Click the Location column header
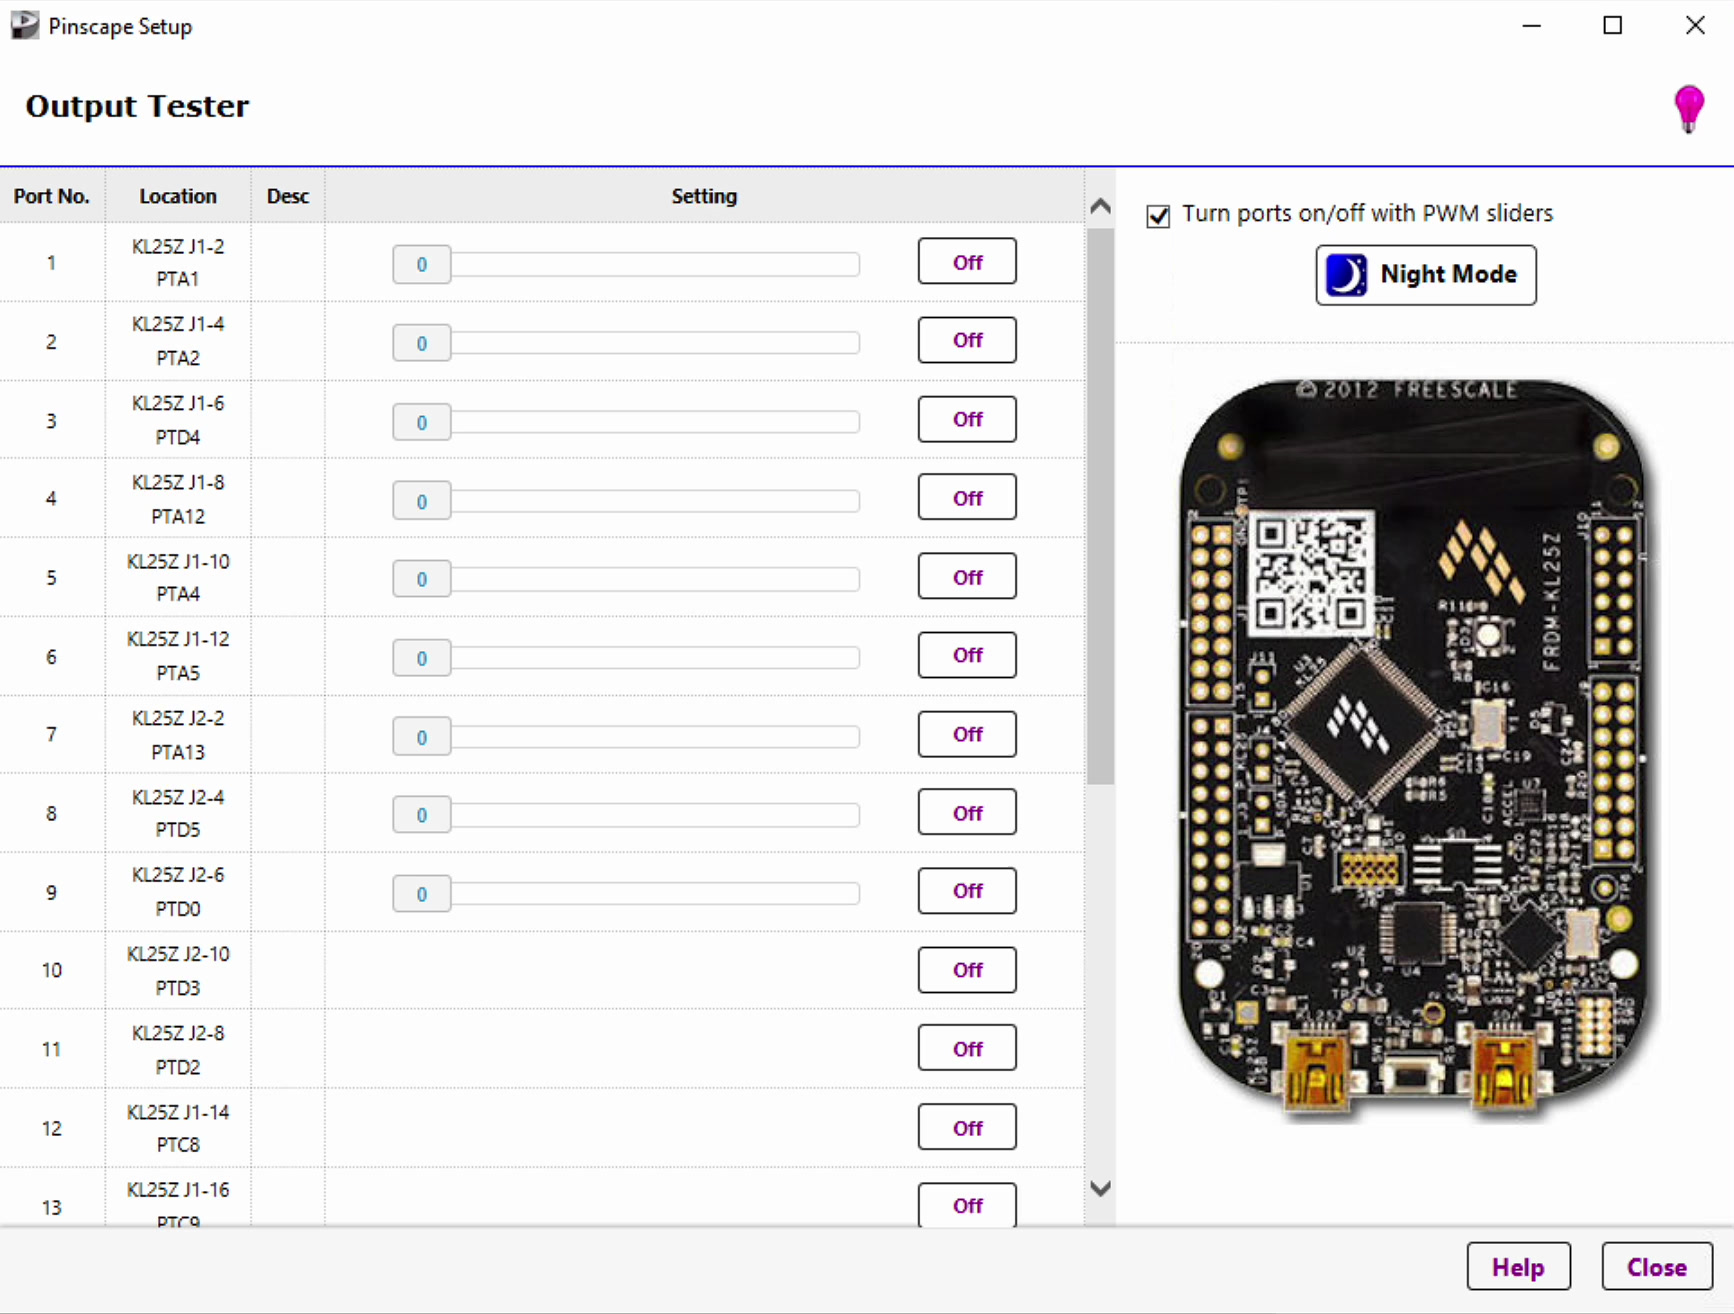 [x=178, y=196]
